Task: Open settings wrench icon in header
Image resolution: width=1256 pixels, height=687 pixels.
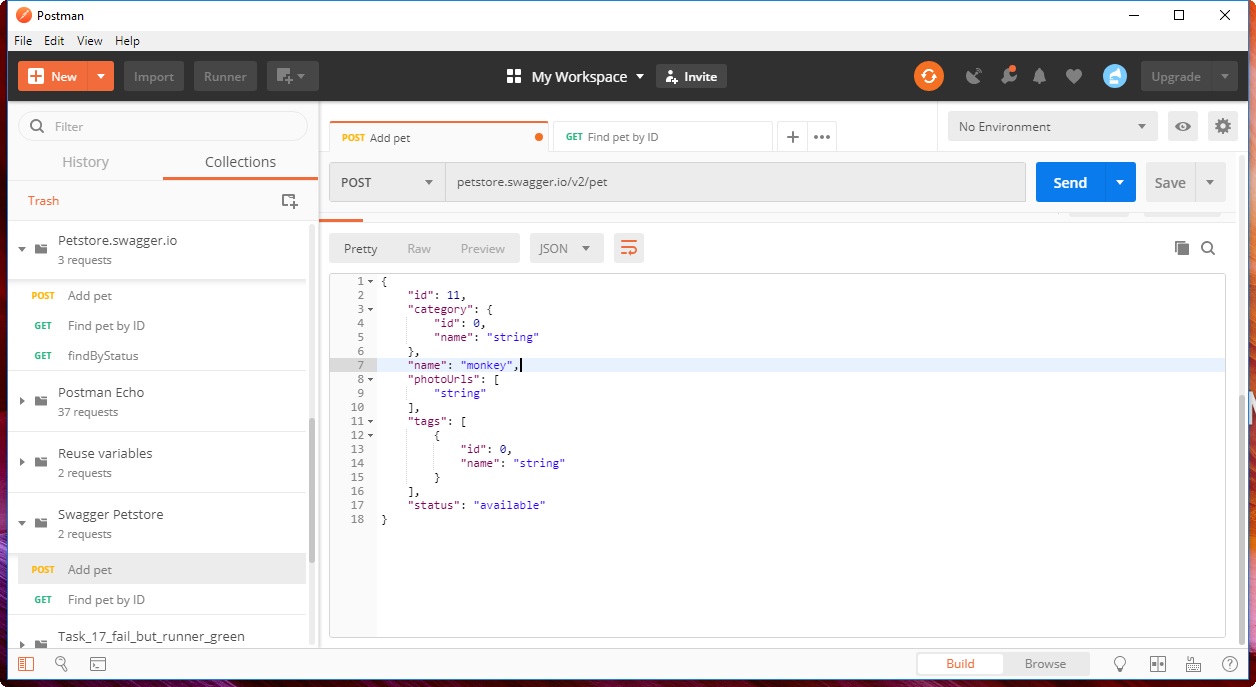Action: coord(1007,76)
